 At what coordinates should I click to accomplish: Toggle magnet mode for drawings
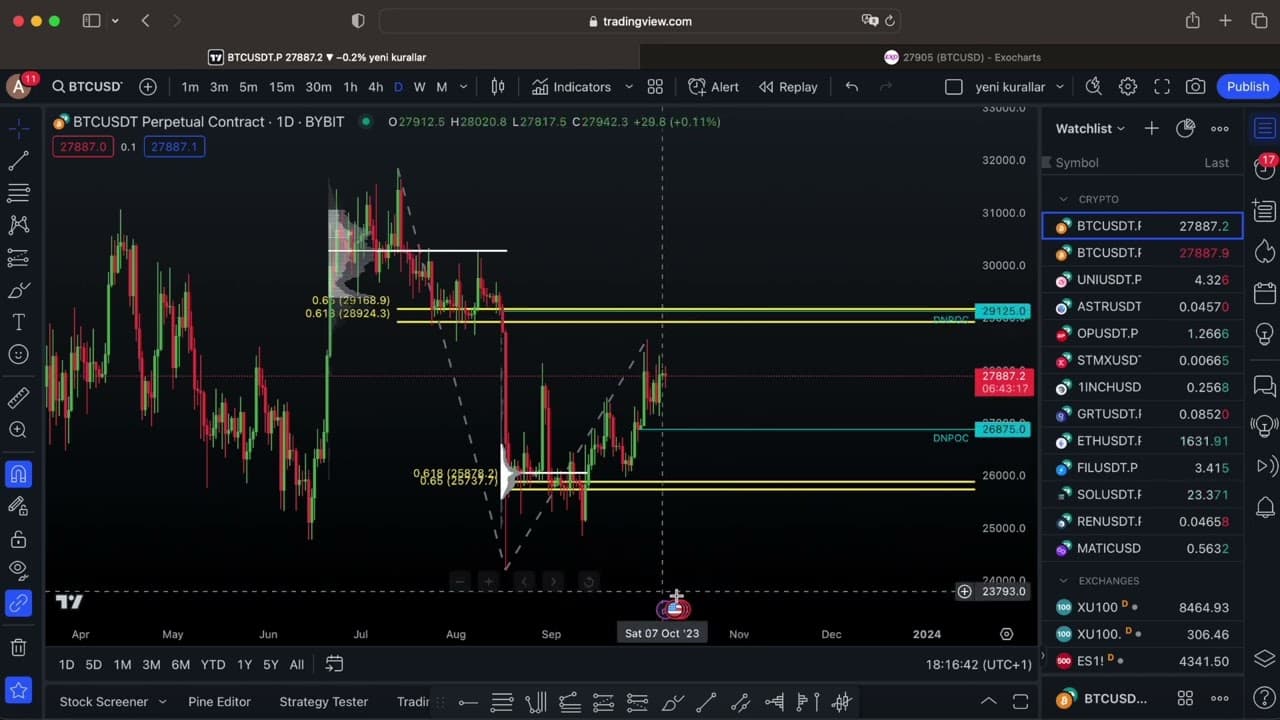tap(18, 474)
